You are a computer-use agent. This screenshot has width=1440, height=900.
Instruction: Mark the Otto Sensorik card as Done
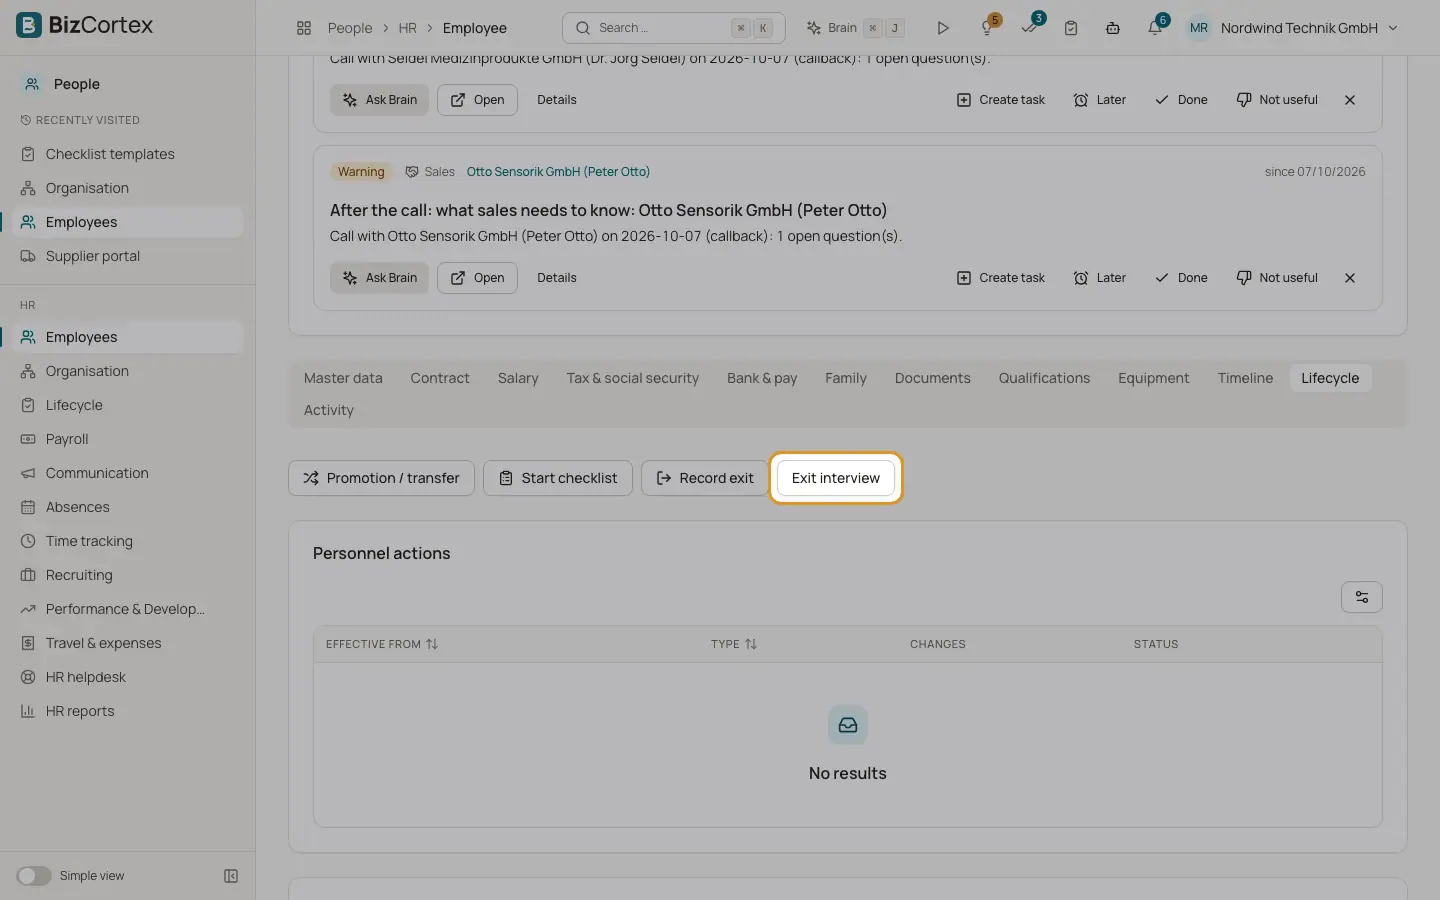click(1181, 278)
